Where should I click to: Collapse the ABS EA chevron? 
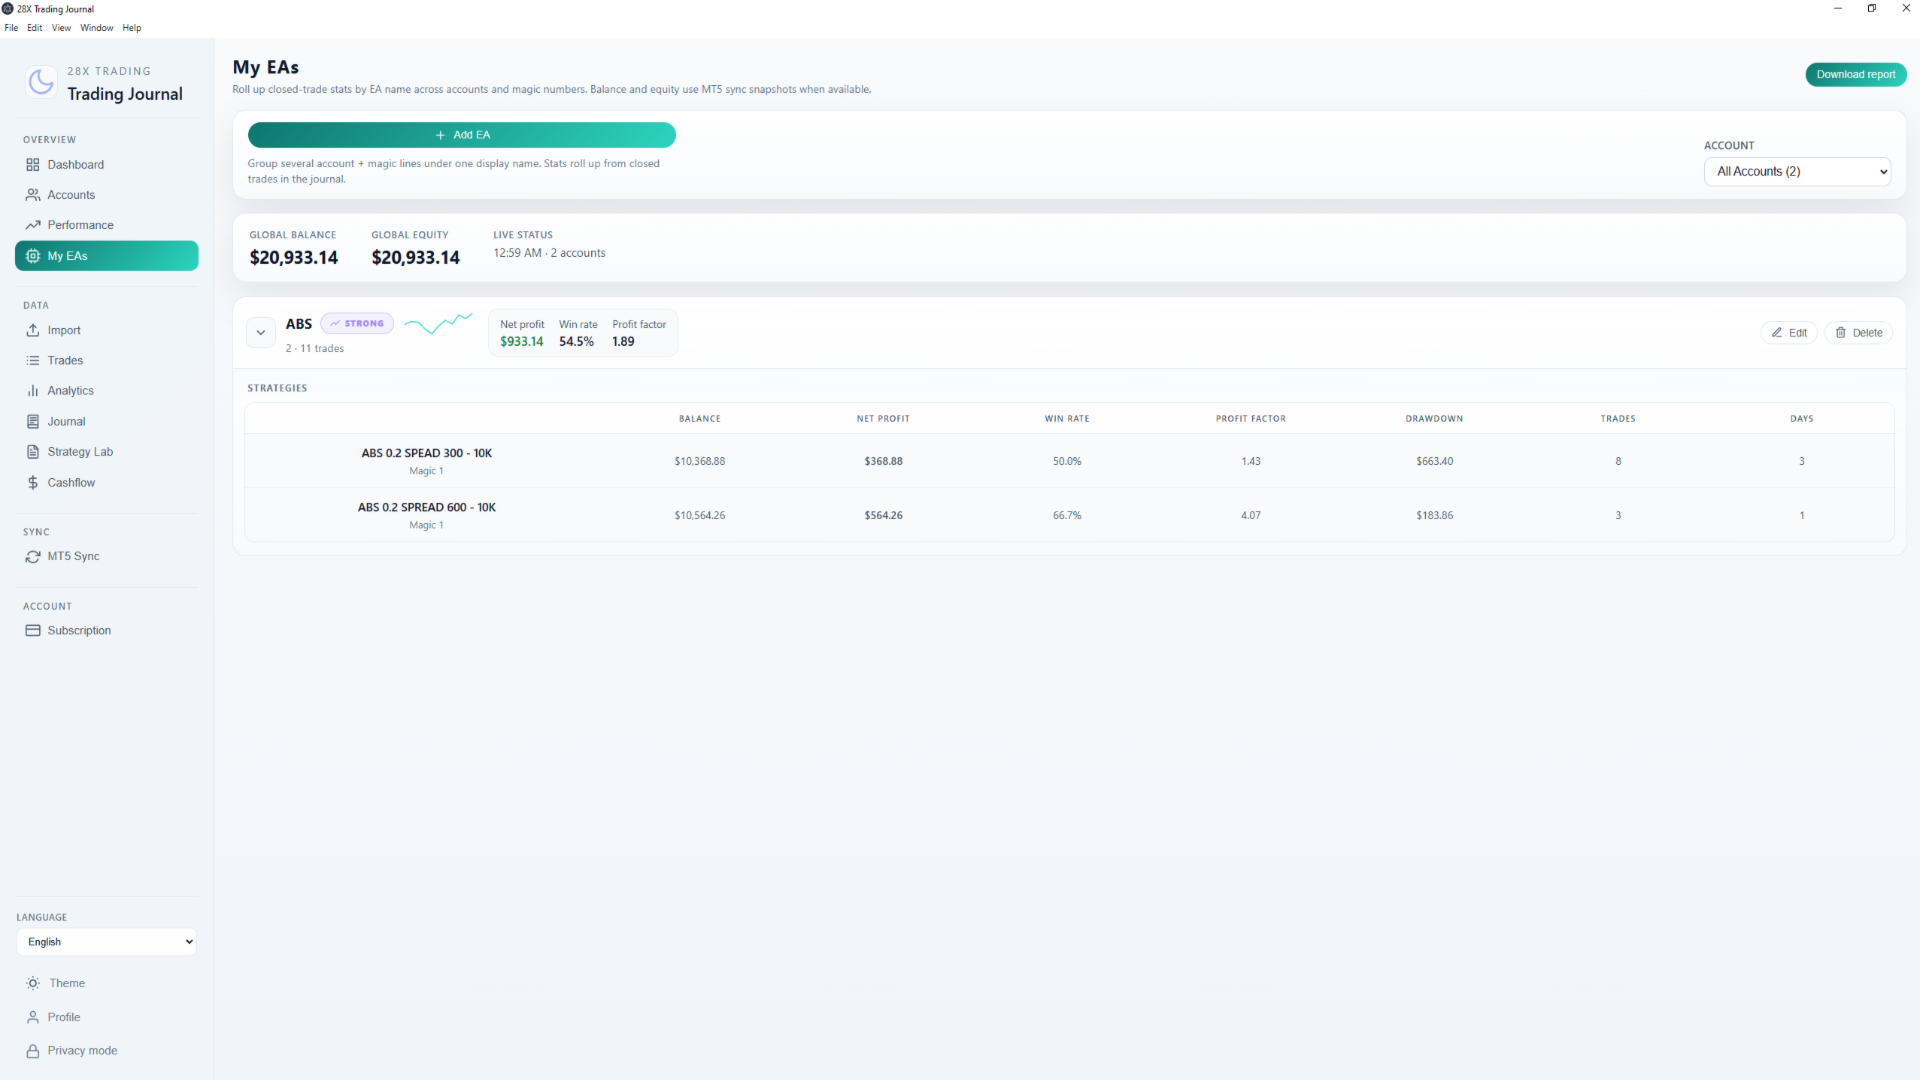261,333
